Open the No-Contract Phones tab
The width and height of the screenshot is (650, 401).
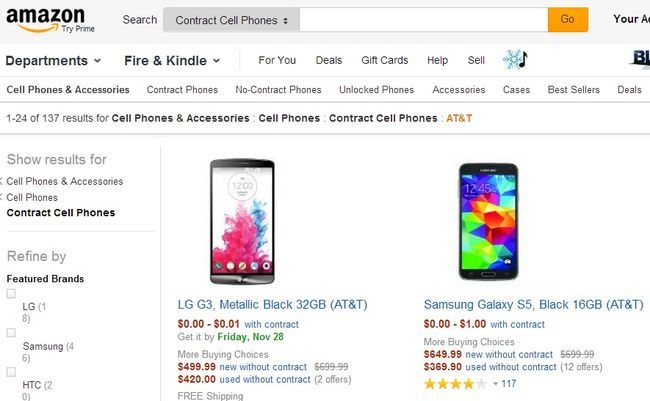[x=278, y=90]
